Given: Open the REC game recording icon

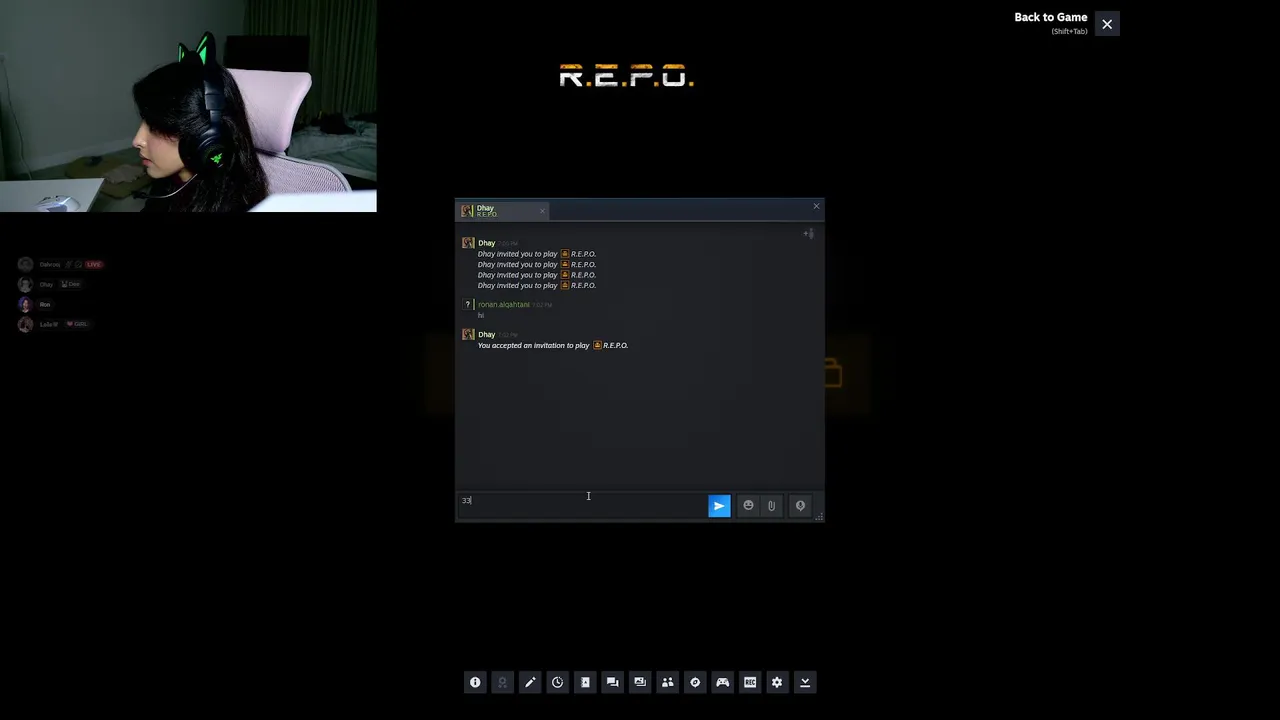Looking at the screenshot, I should coord(750,682).
